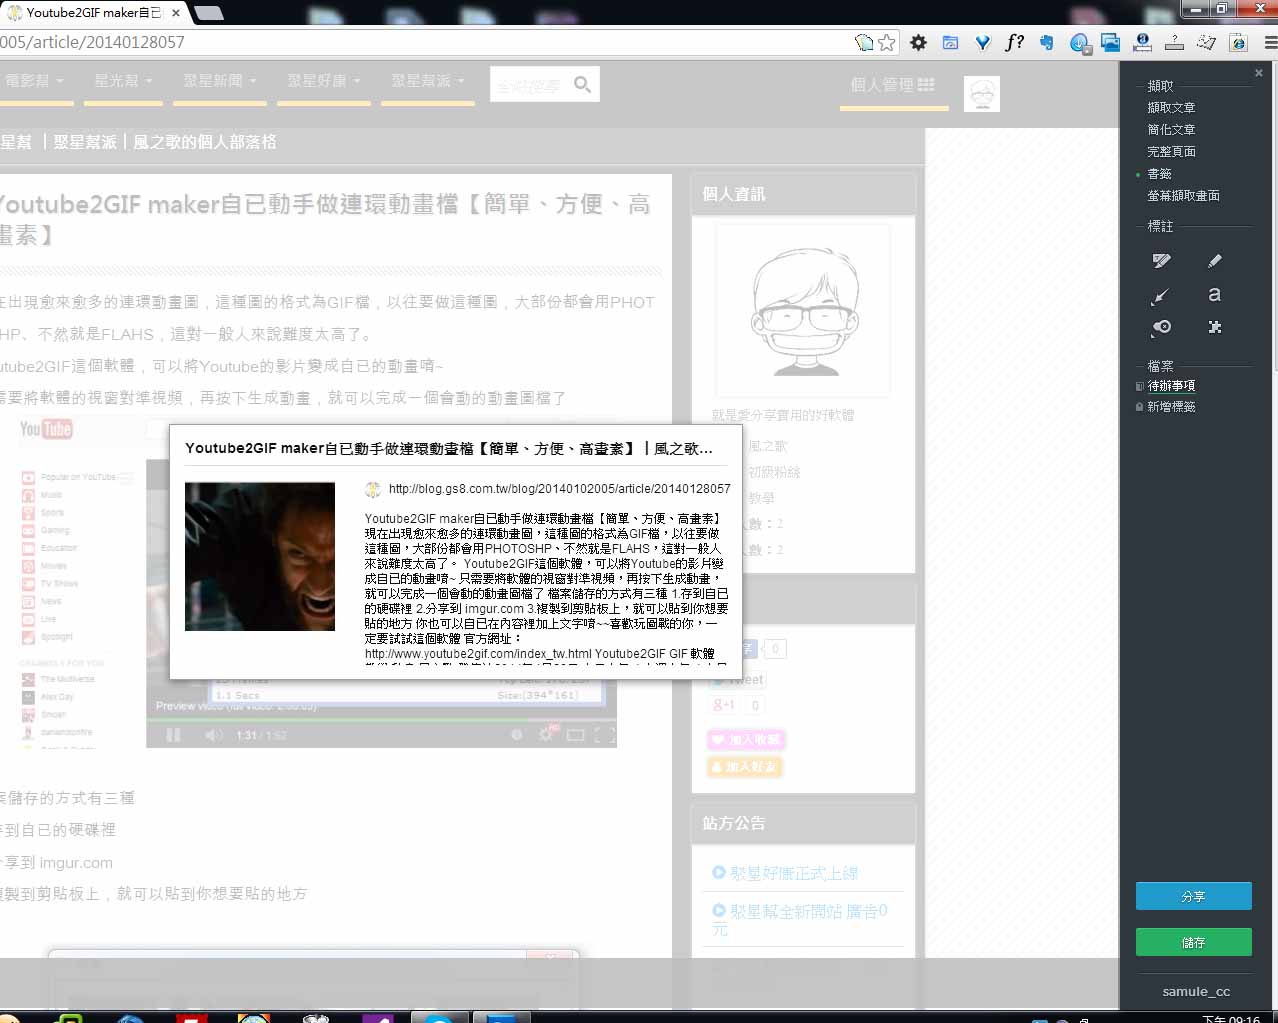Click the Wolverine thumbnail in bookmark preview
This screenshot has width=1278, height=1023.
pos(260,557)
